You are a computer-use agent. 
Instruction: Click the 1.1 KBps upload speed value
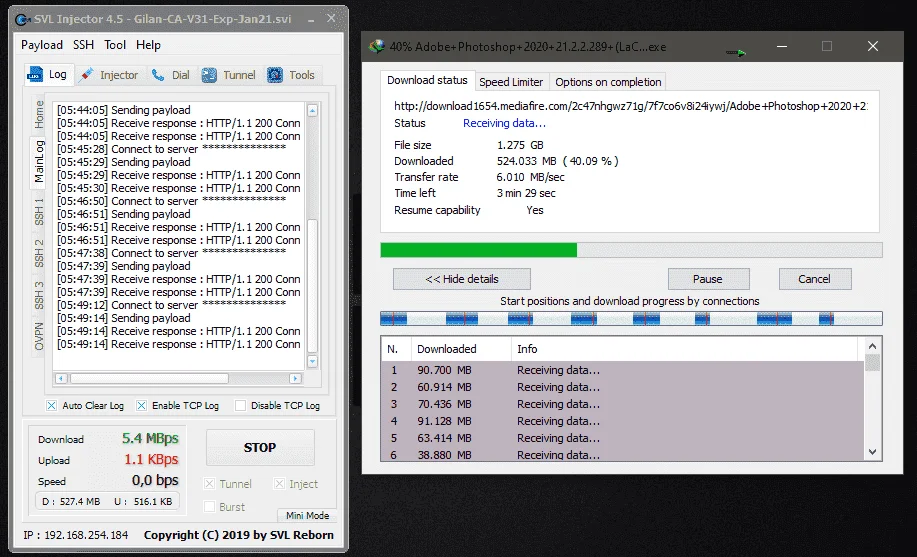point(151,459)
